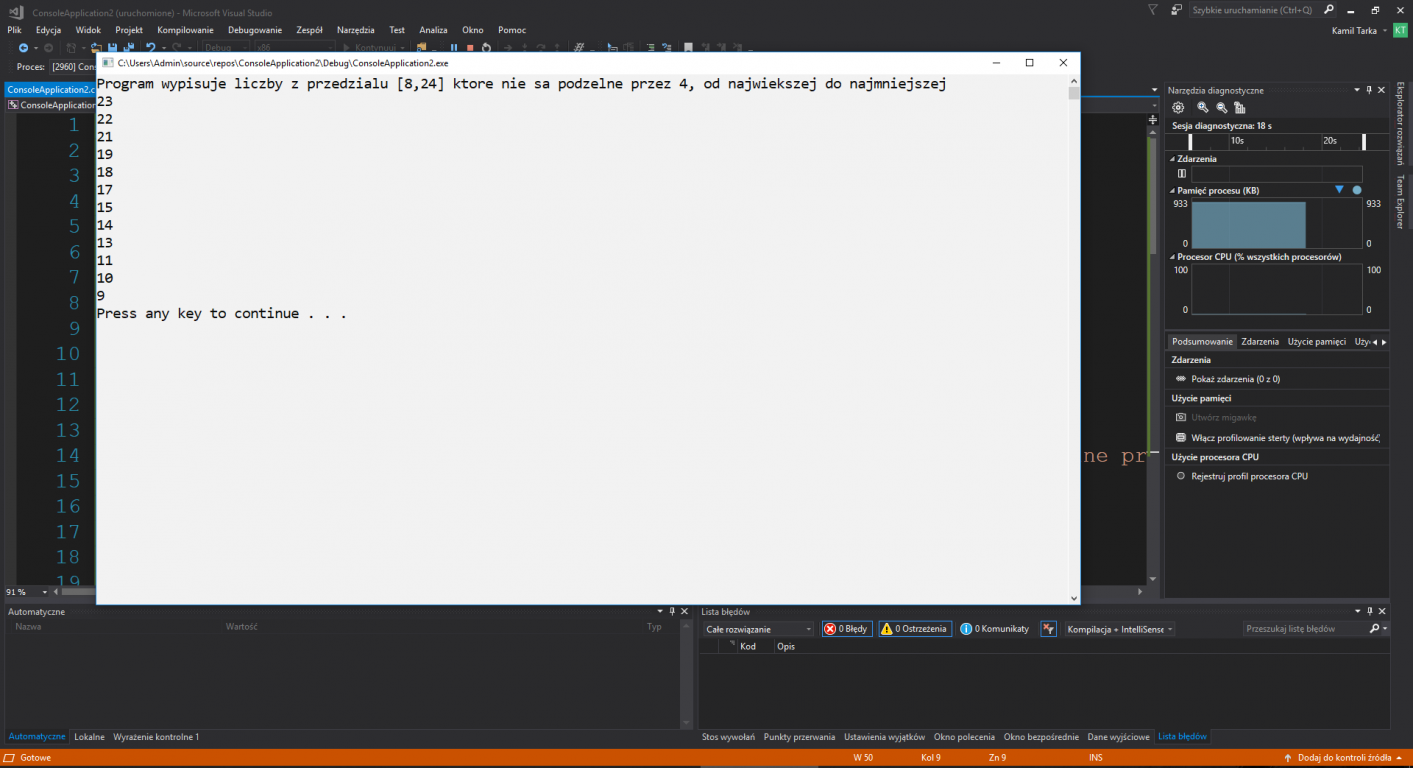Click Włącz profilowanie sterty link
Image resolution: width=1413 pixels, height=768 pixels.
click(1285, 438)
